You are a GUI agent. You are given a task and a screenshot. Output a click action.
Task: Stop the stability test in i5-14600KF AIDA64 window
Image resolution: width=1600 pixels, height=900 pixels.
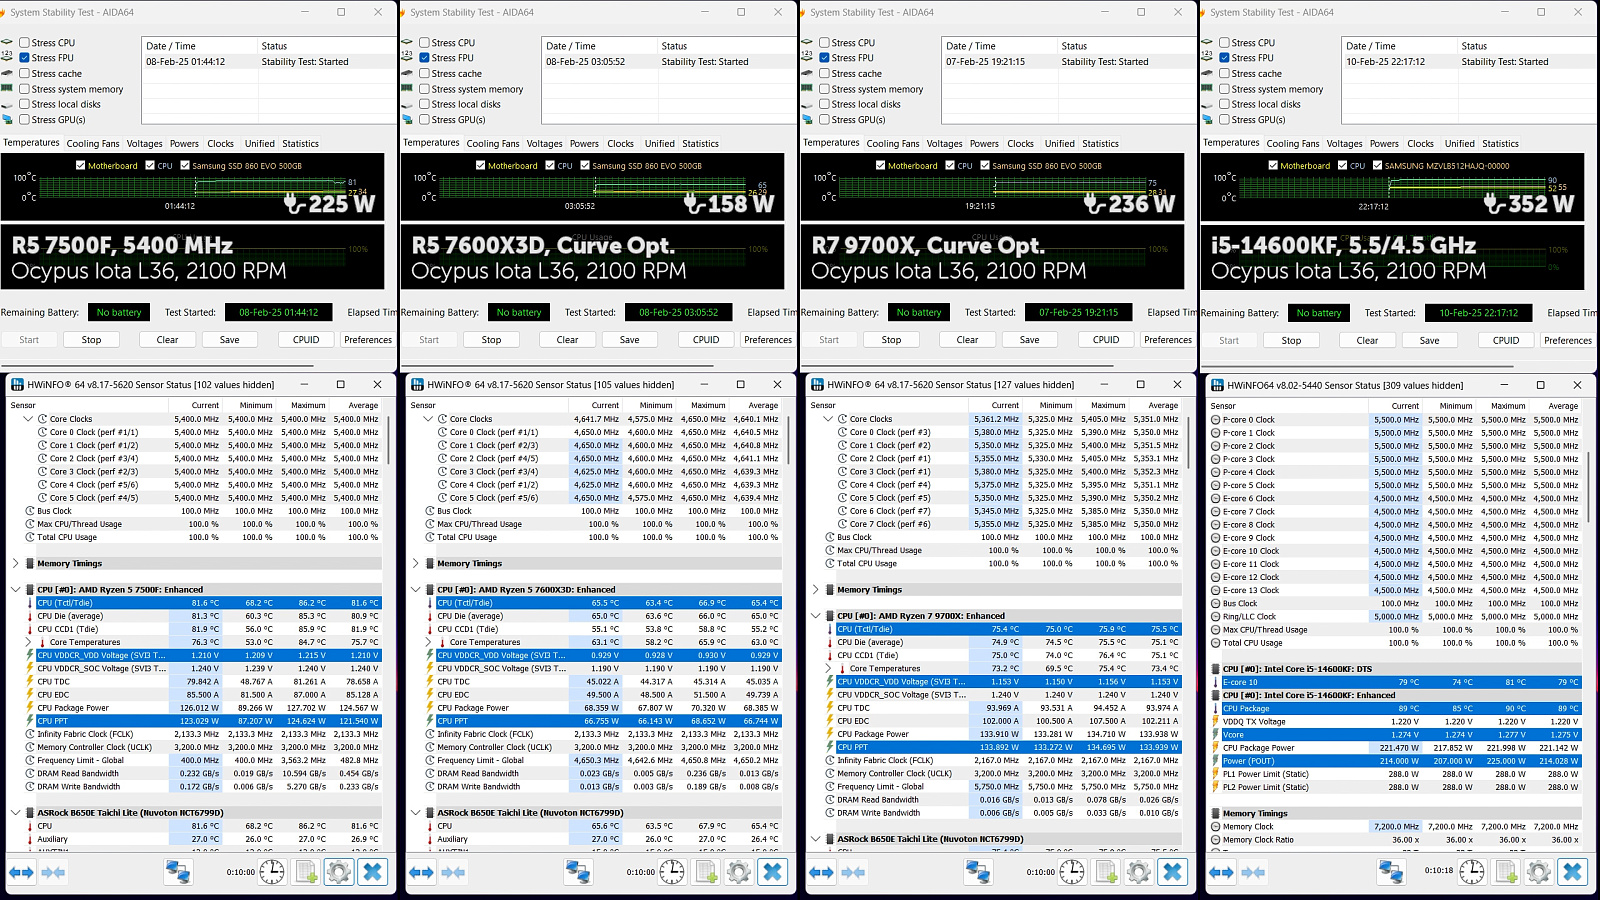tap(1291, 340)
